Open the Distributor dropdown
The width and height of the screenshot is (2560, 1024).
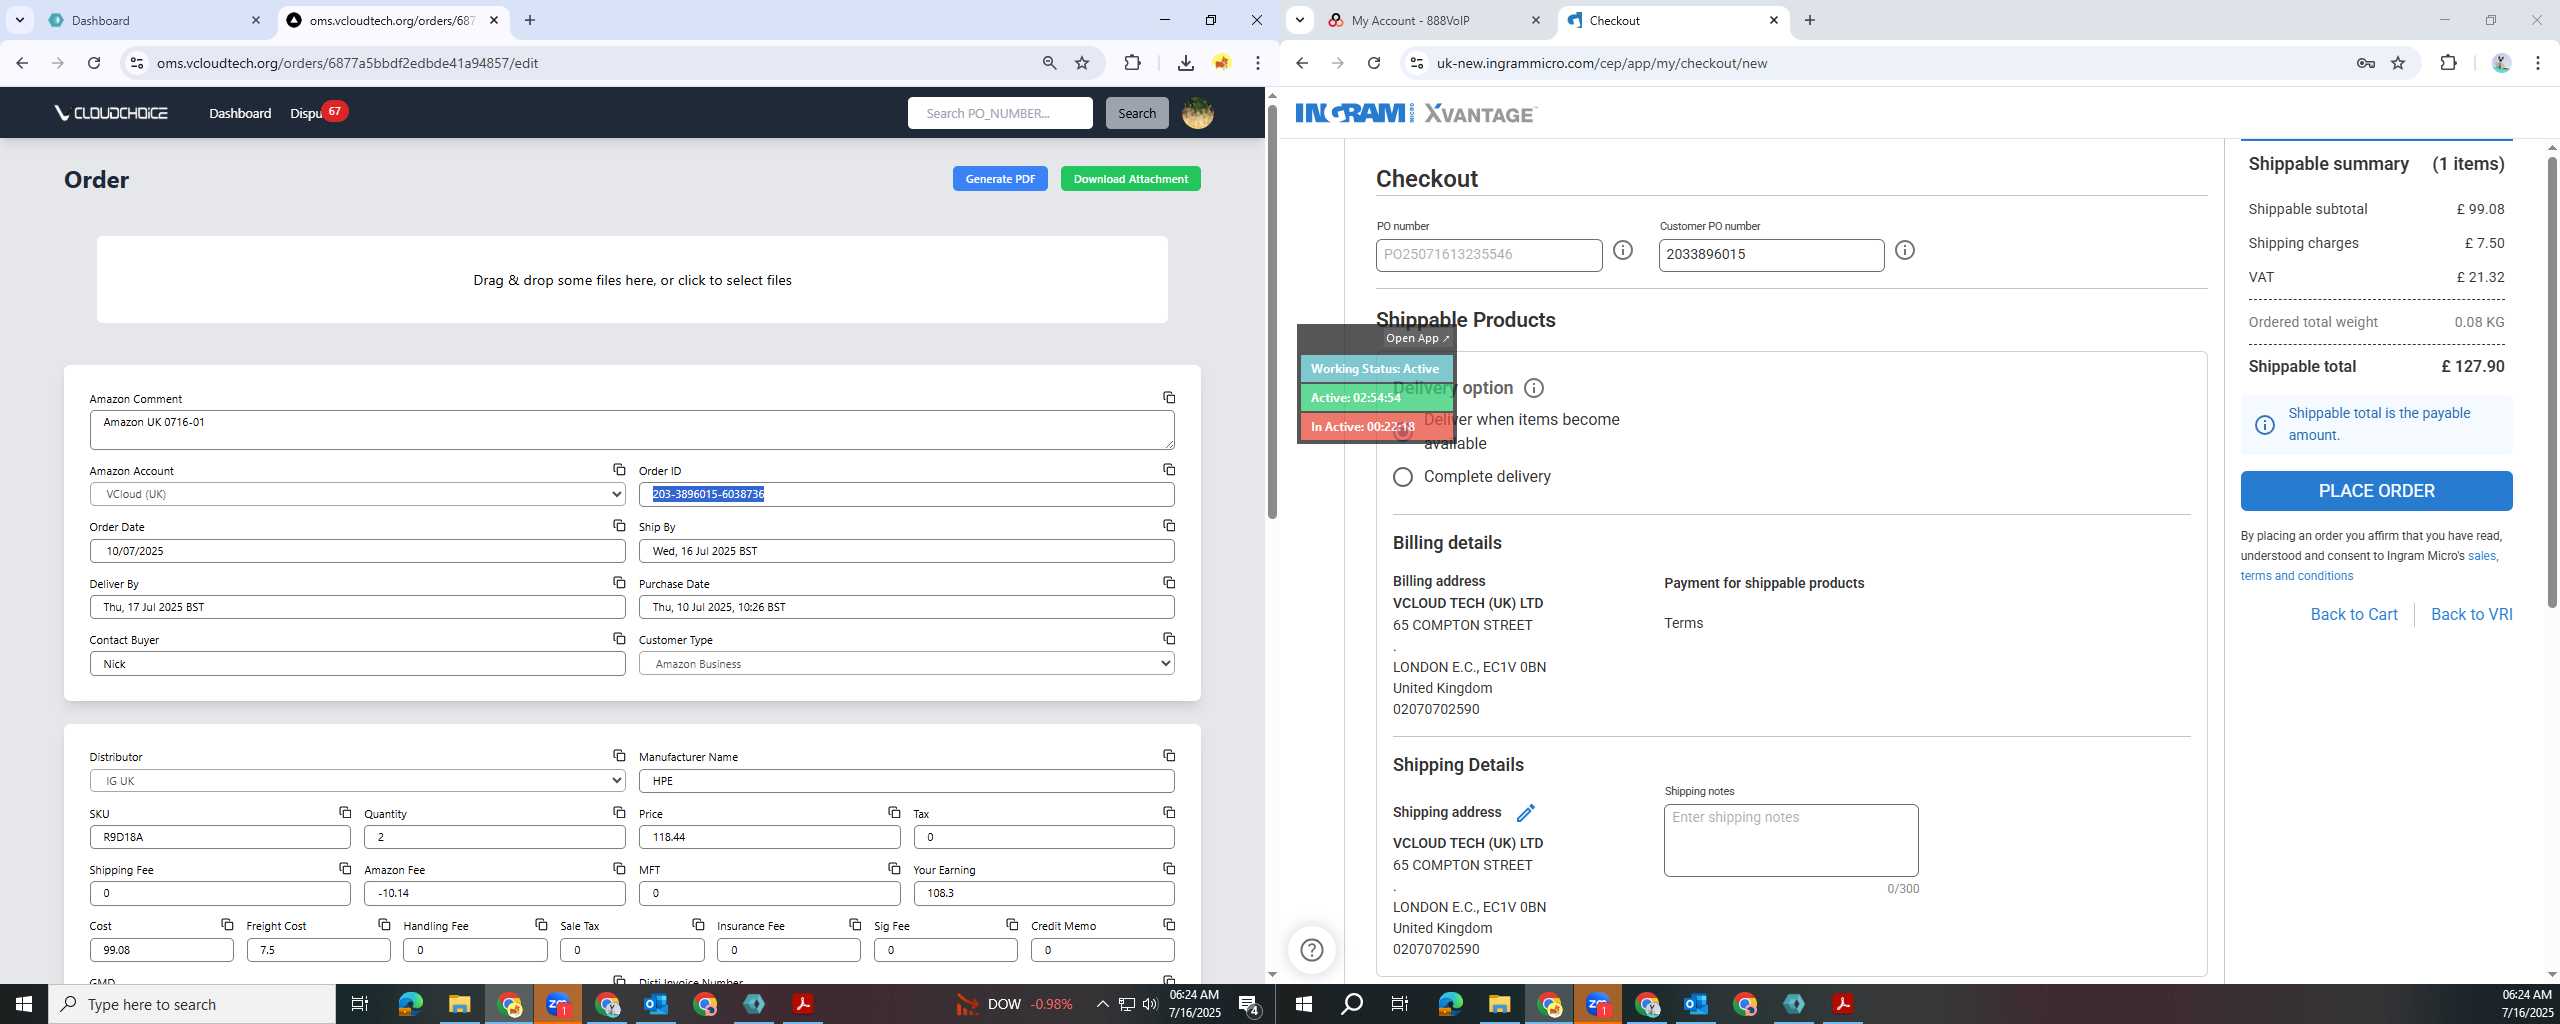pos(357,780)
